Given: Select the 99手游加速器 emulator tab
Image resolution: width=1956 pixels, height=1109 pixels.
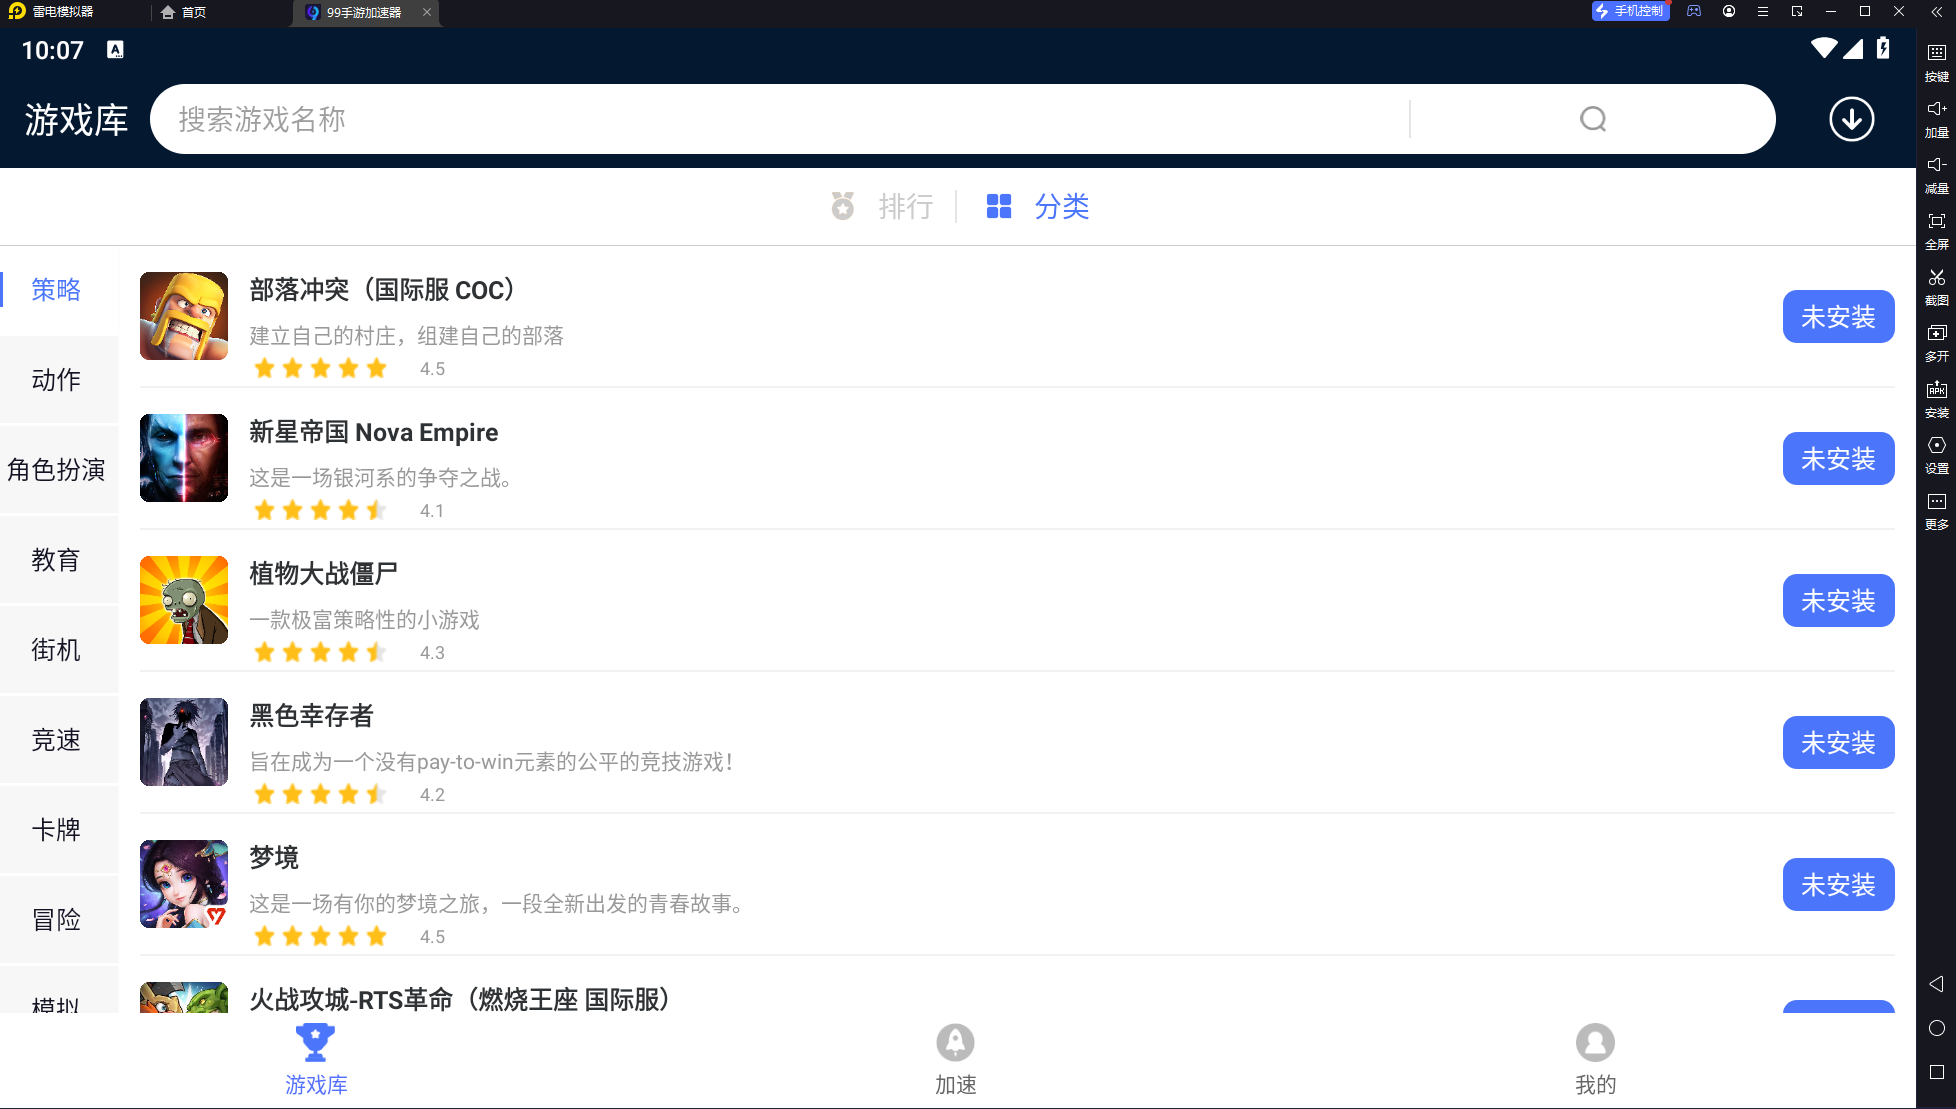Looking at the screenshot, I should (x=364, y=12).
